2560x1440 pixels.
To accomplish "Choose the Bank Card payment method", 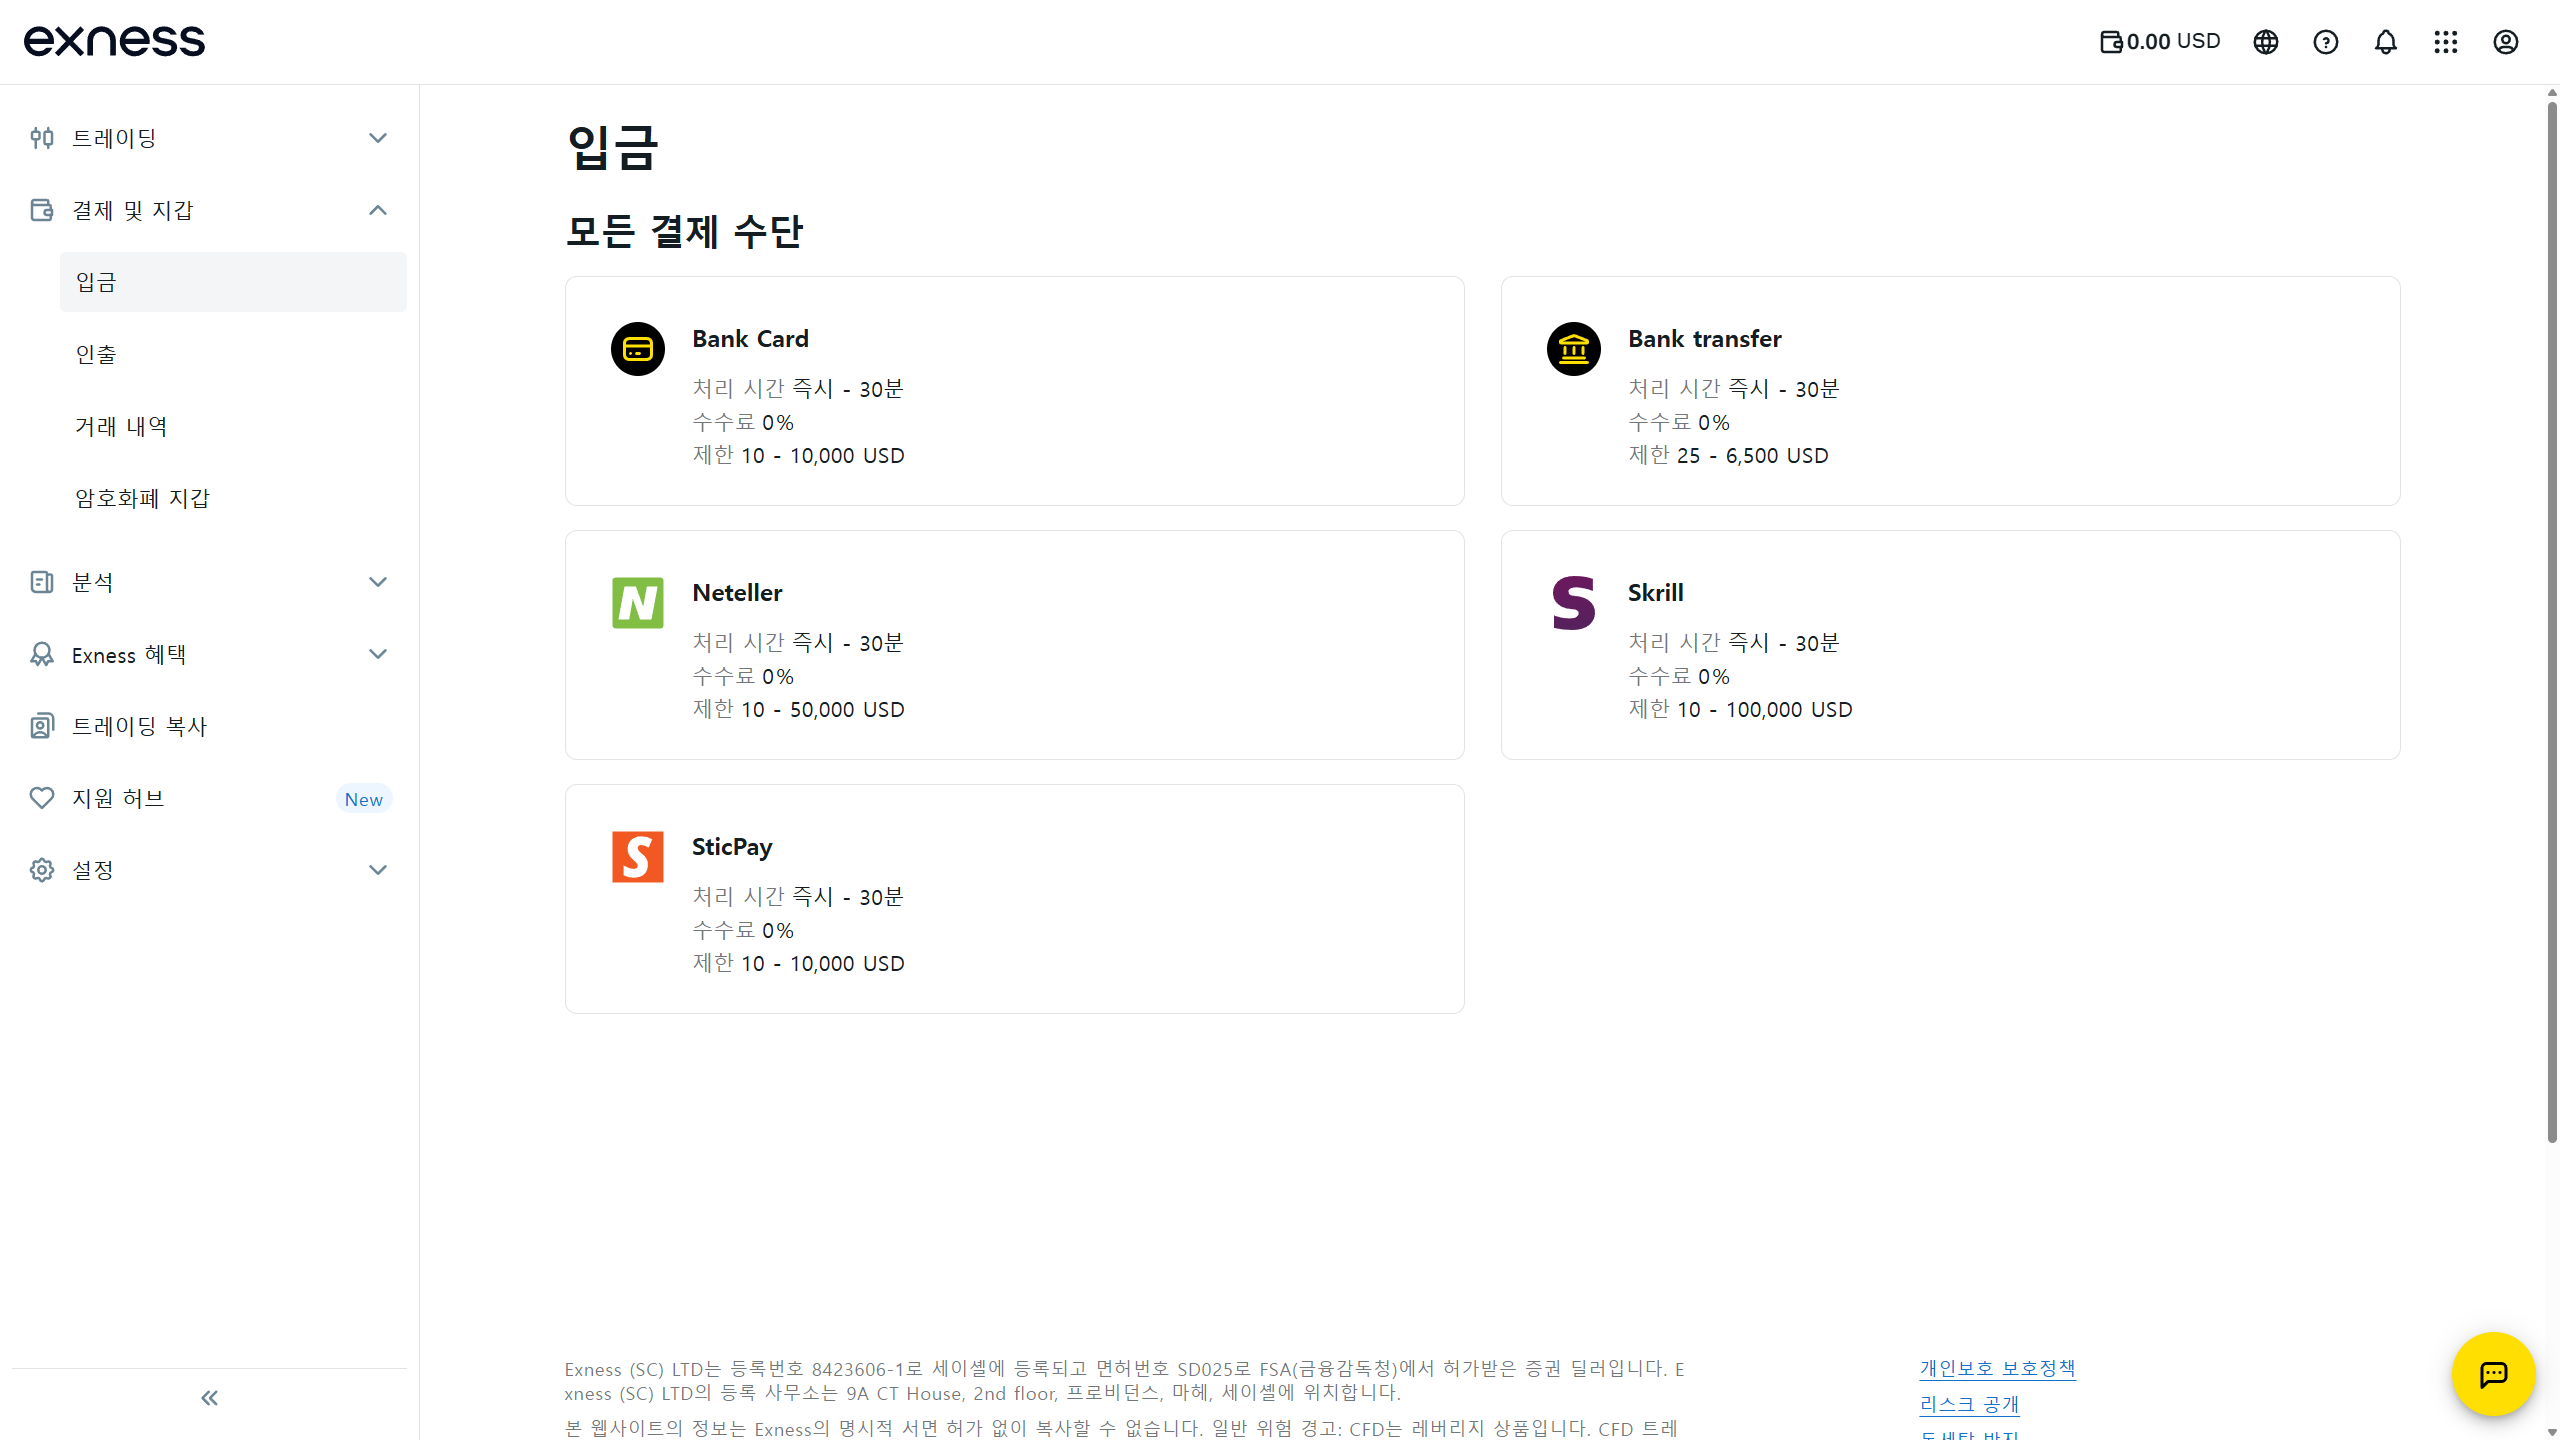I will (1015, 391).
